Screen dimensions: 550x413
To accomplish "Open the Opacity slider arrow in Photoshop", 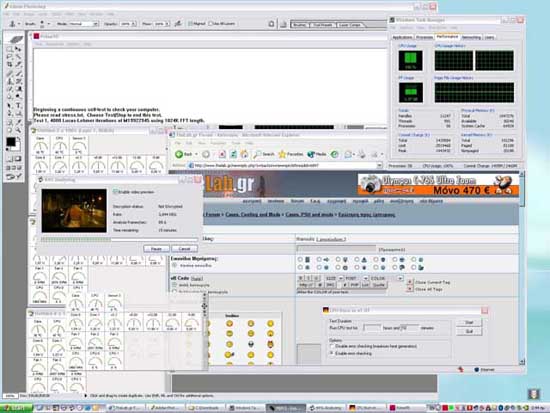I will (134, 24).
